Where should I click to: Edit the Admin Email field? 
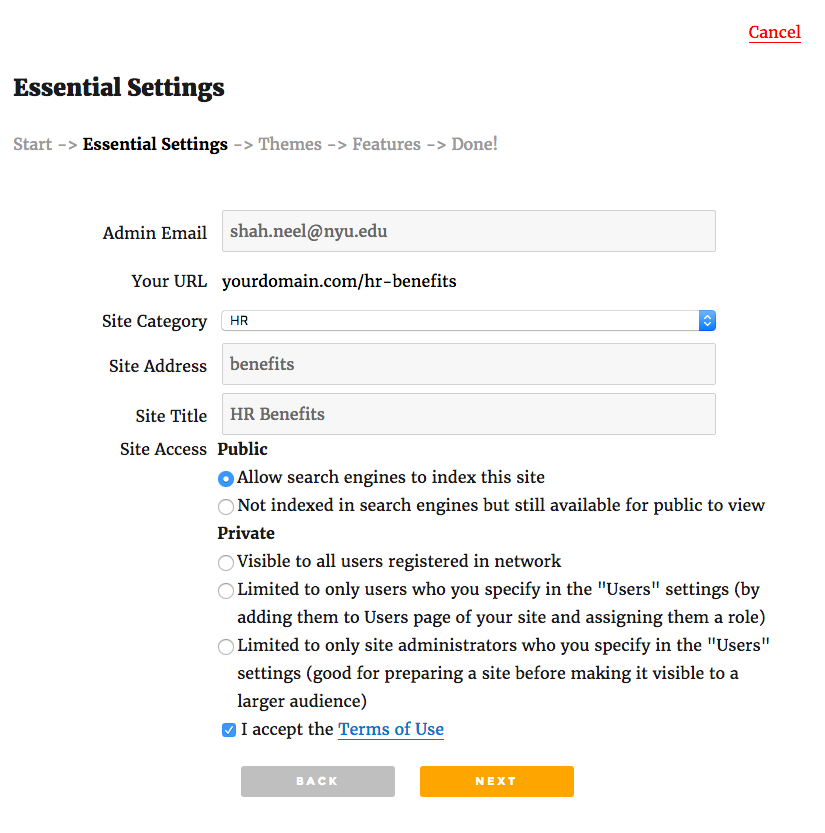click(x=469, y=231)
